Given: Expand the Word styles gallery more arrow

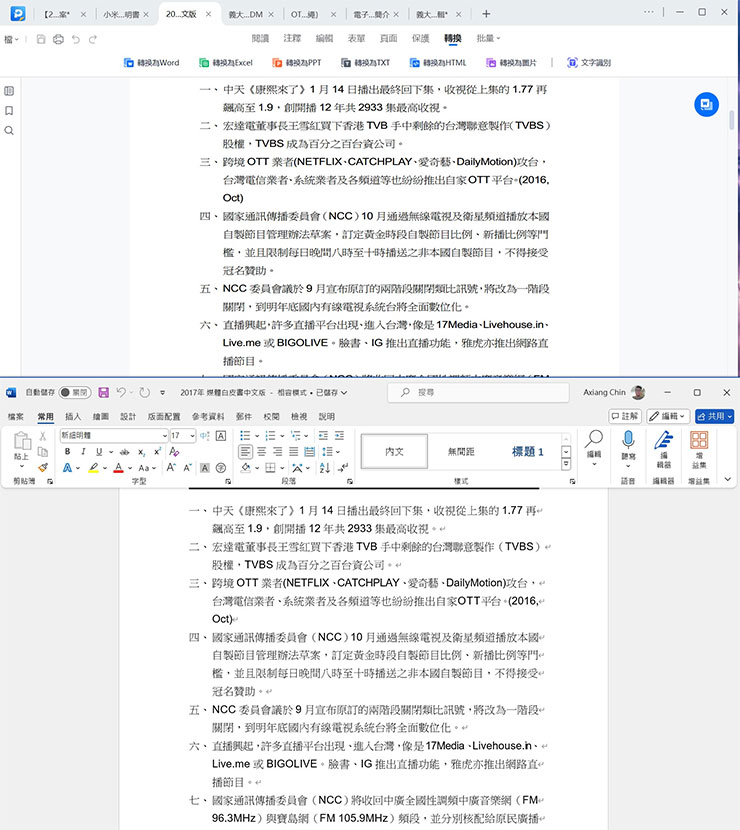Looking at the screenshot, I should click(x=566, y=465).
